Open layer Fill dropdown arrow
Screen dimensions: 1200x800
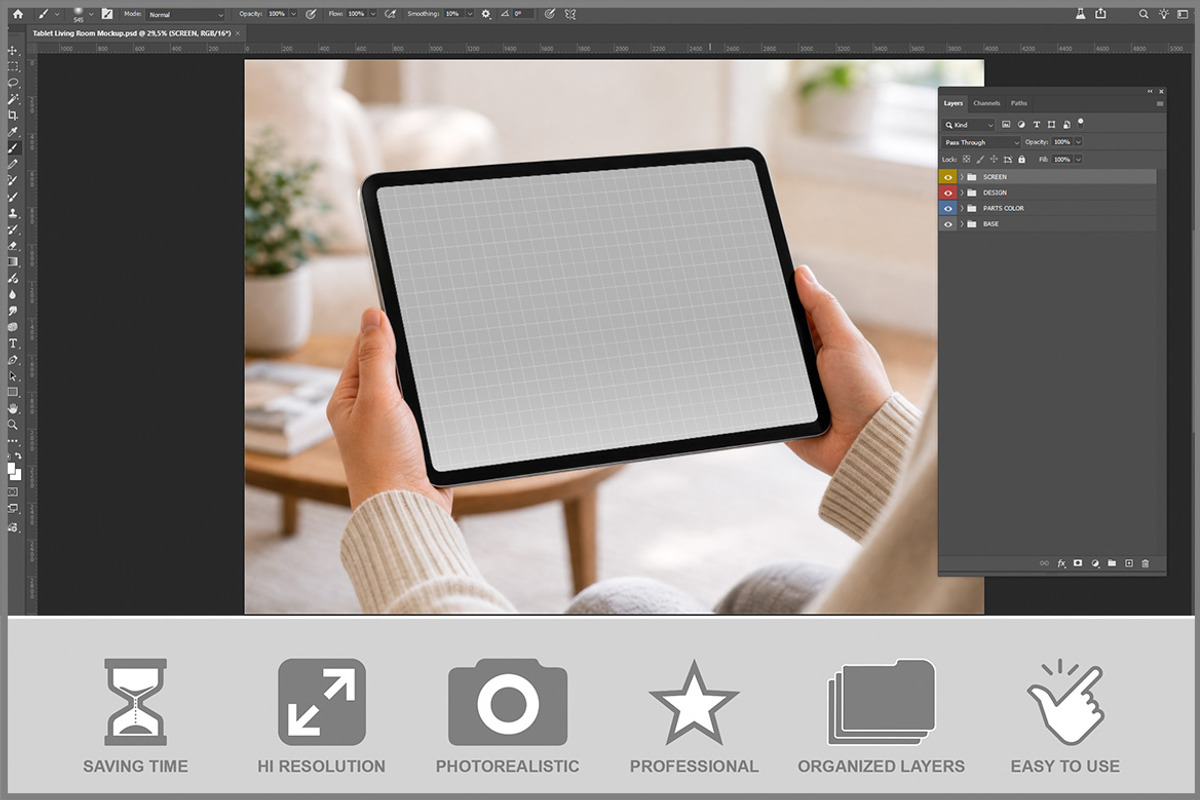1078,159
